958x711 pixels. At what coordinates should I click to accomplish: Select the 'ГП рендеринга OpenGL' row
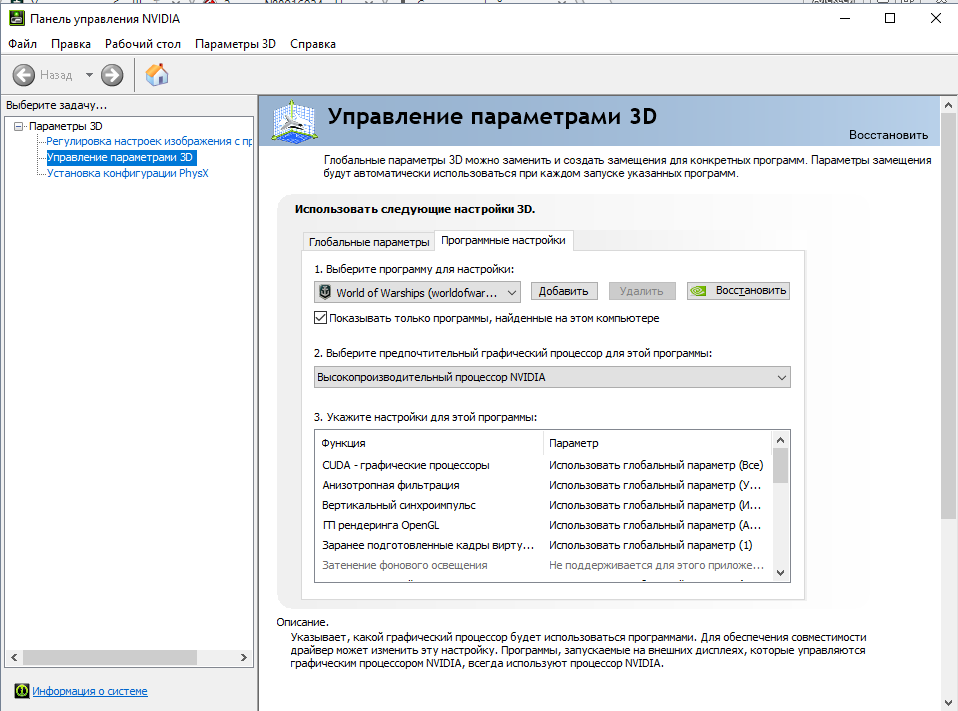click(543, 525)
